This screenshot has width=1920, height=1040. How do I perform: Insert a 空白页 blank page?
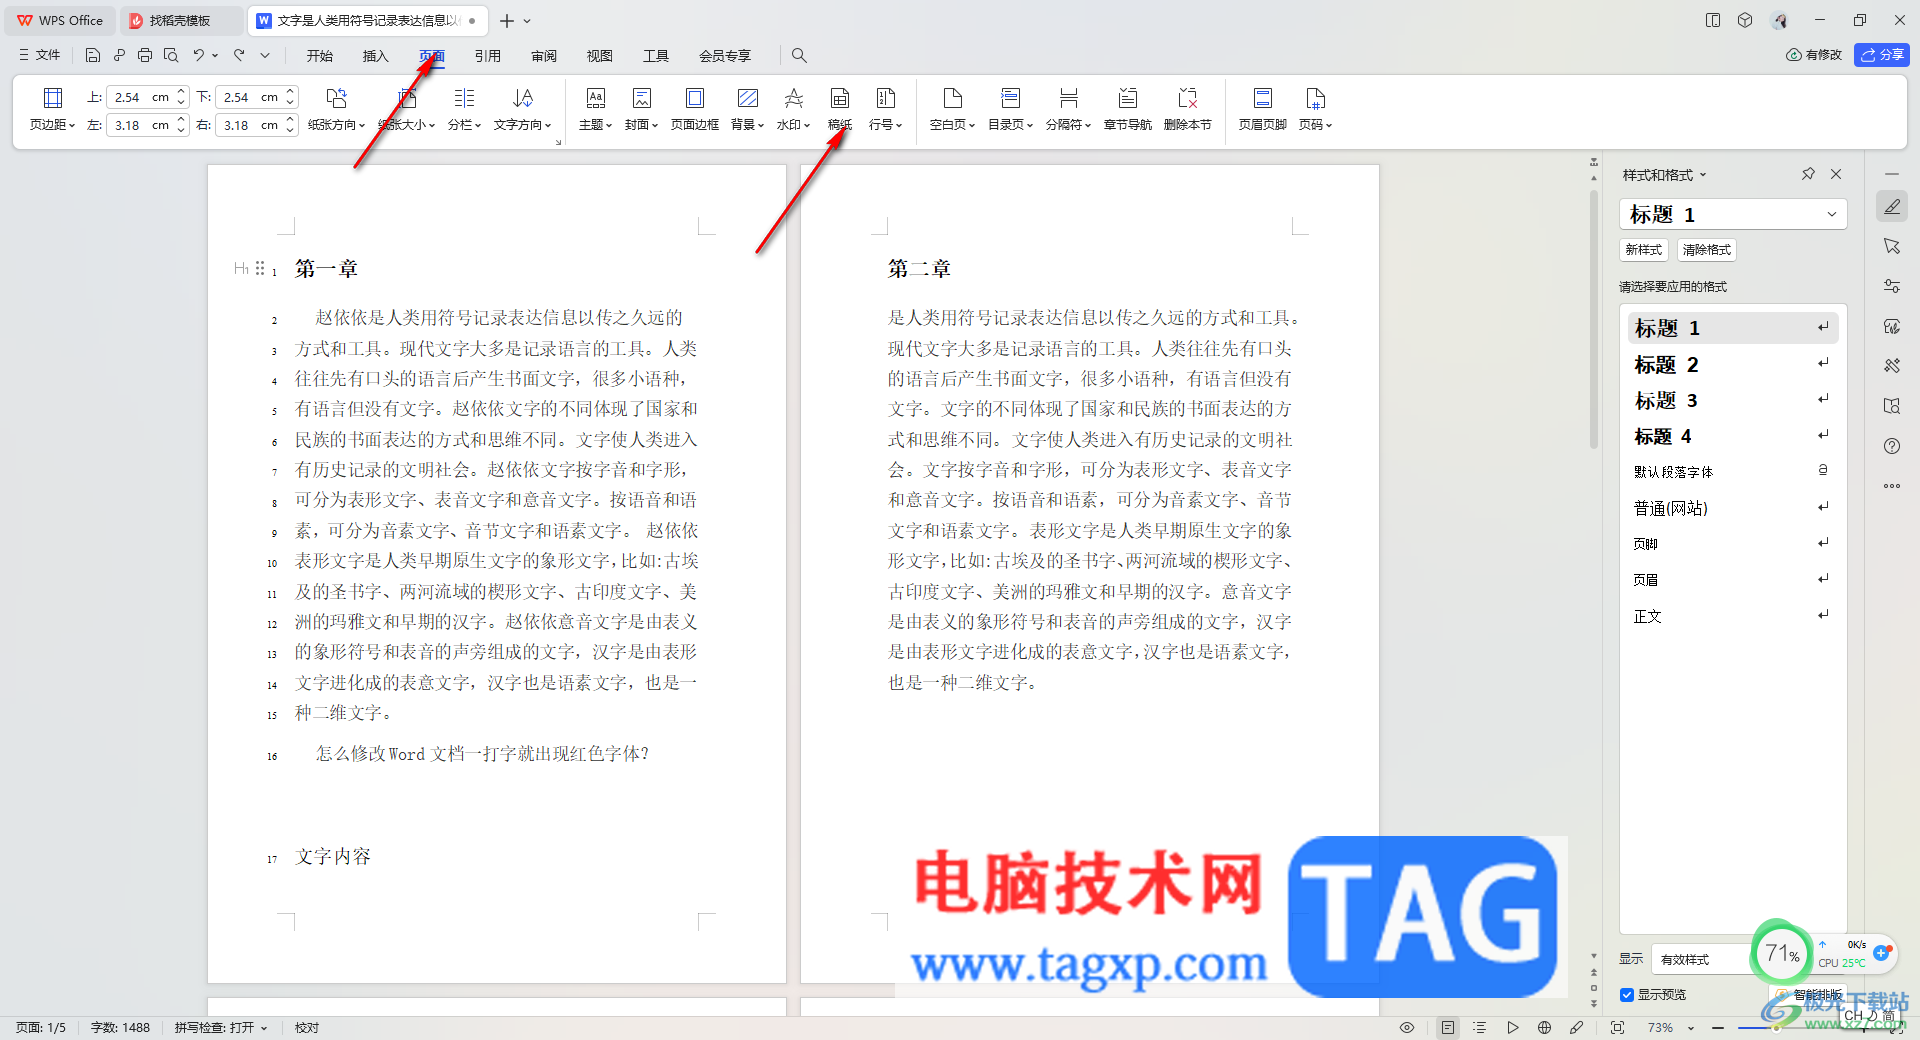[x=952, y=109]
